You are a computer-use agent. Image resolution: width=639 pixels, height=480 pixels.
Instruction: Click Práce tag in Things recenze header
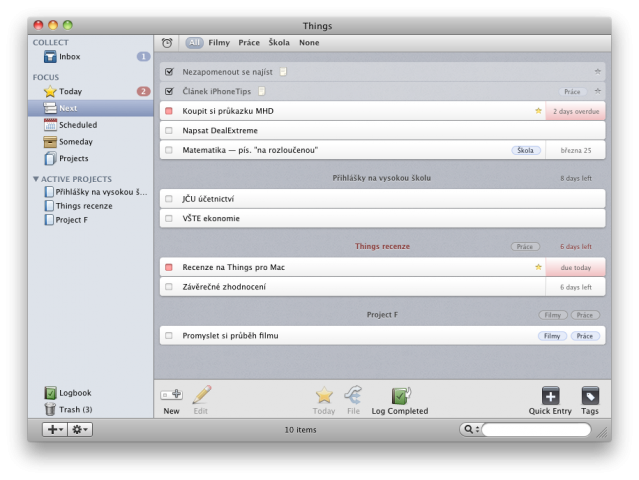525,247
